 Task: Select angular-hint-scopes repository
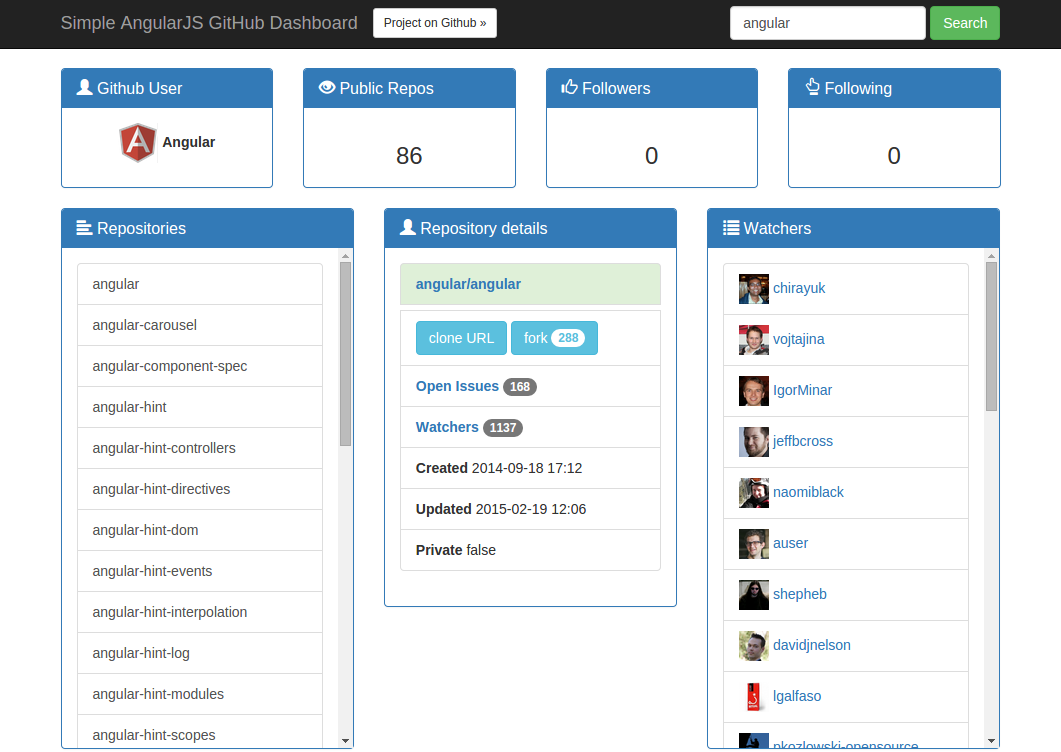point(200,732)
